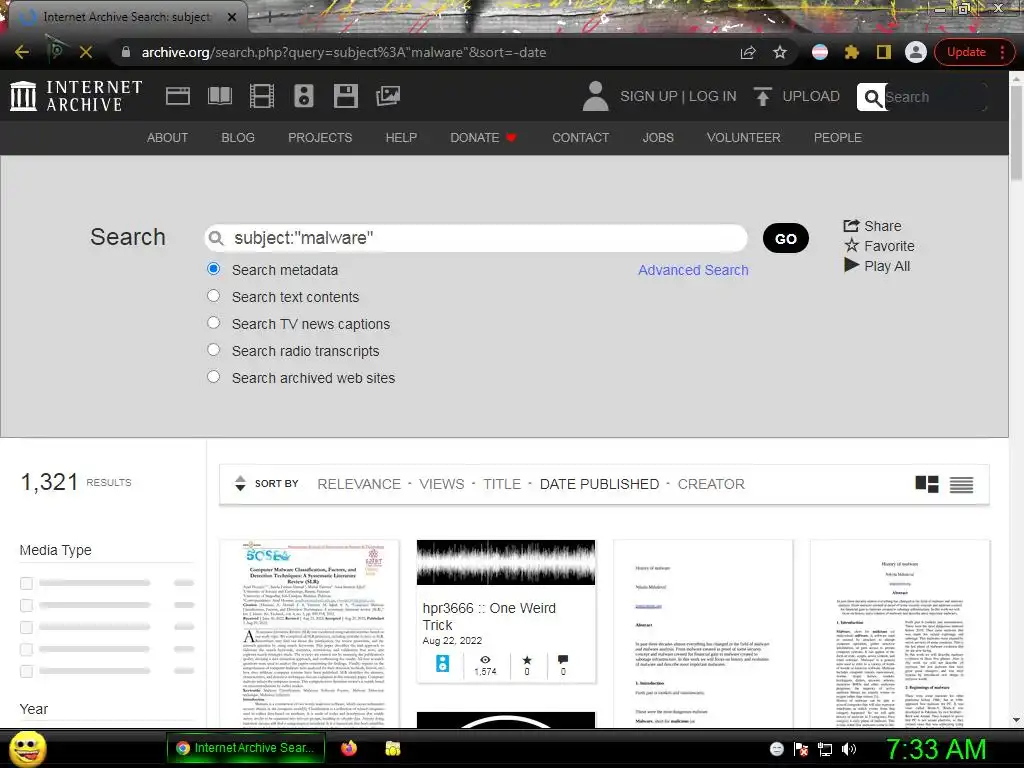Sort results by DATE PUBLISHED
This screenshot has height=768, width=1024.
(600, 484)
